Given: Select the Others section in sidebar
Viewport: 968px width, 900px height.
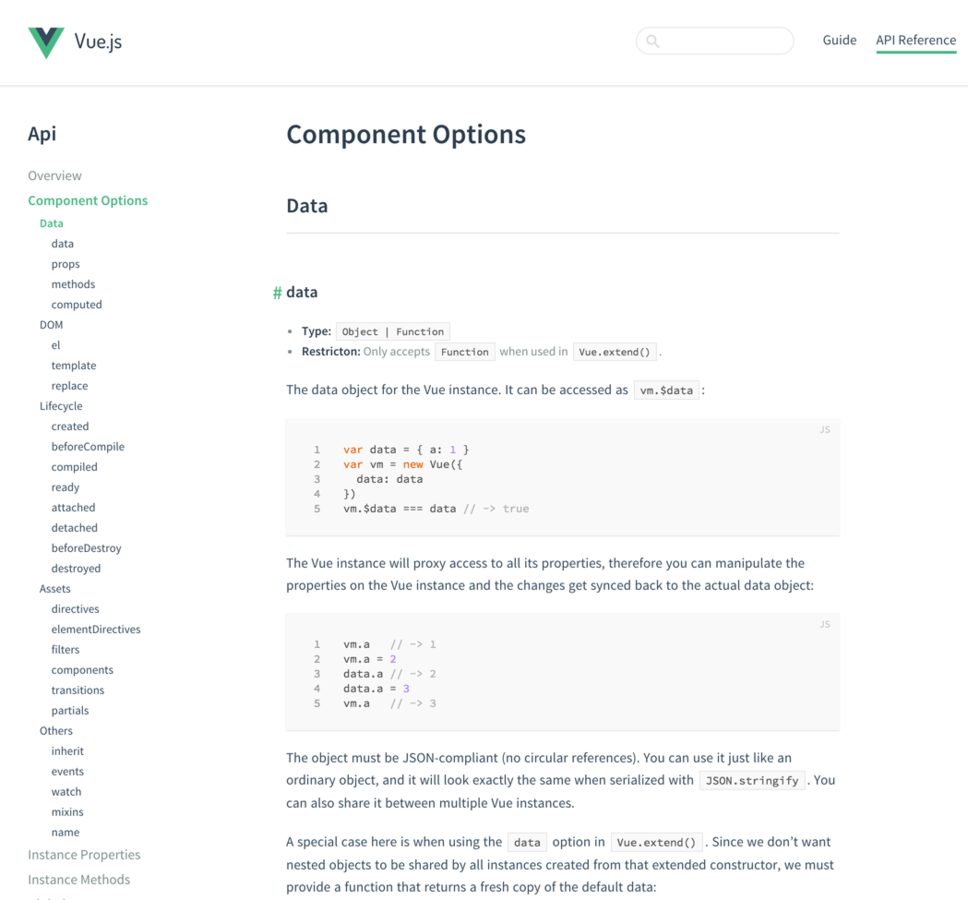Looking at the screenshot, I should pos(56,731).
